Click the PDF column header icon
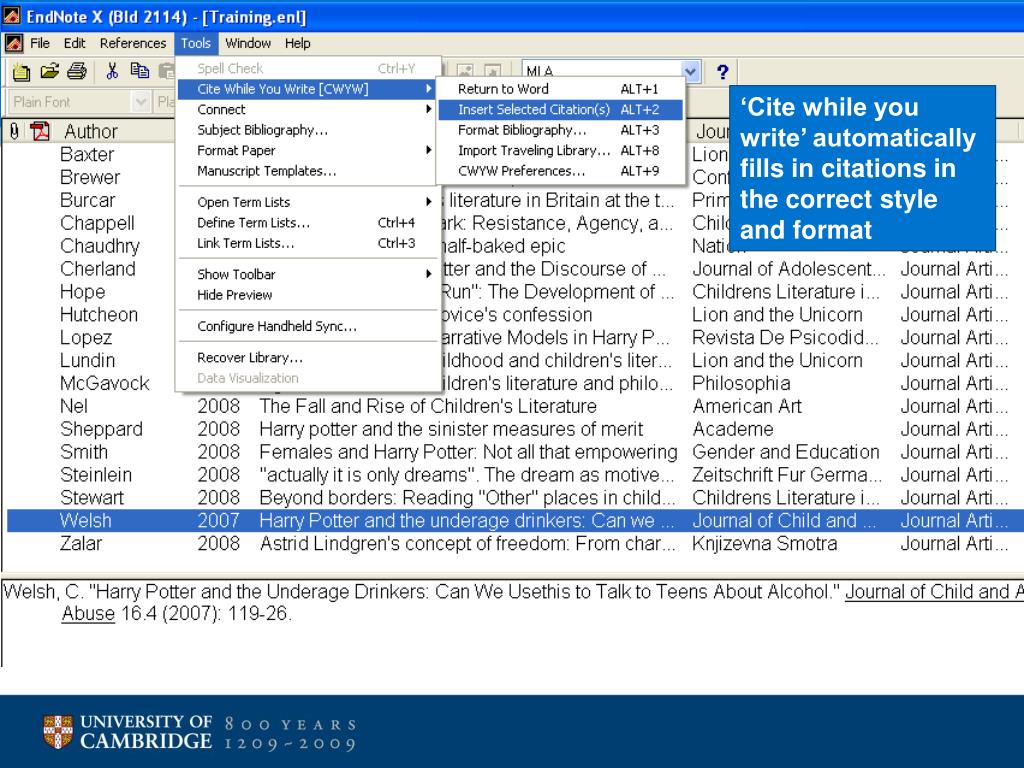1024x768 pixels. coord(40,131)
